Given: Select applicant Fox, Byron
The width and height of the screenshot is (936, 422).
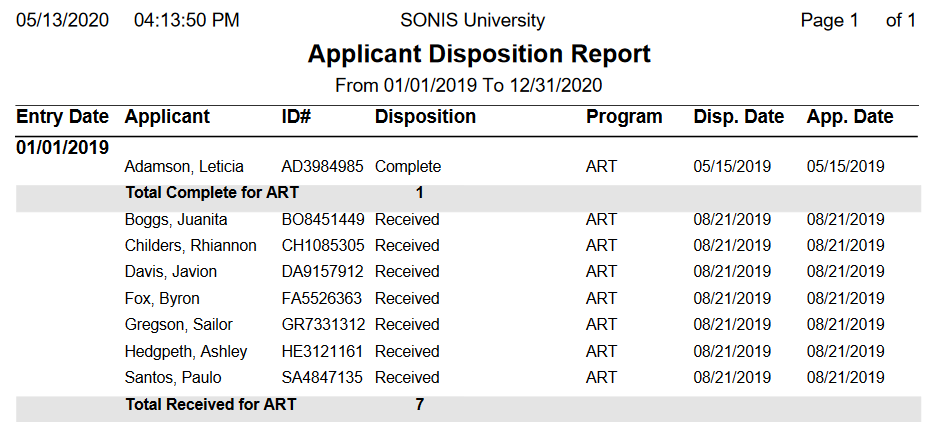Looking at the screenshot, I should click(162, 299).
